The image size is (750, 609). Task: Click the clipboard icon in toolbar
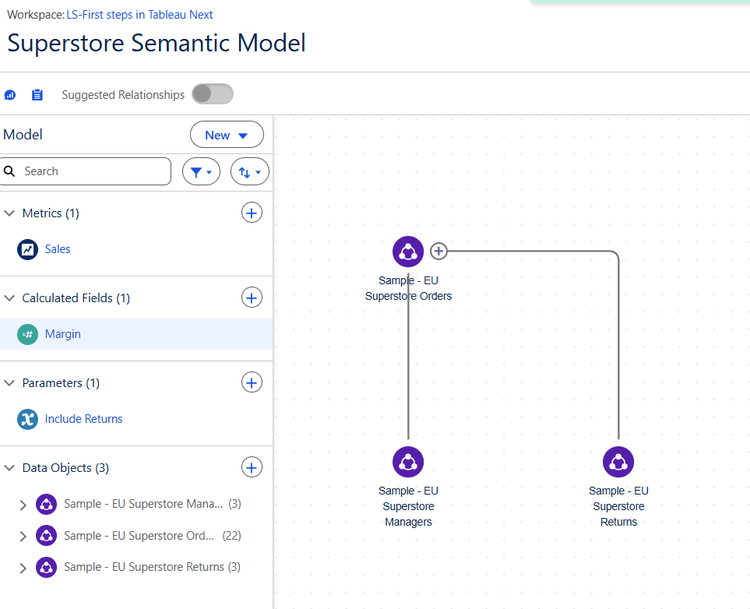tap(37, 95)
